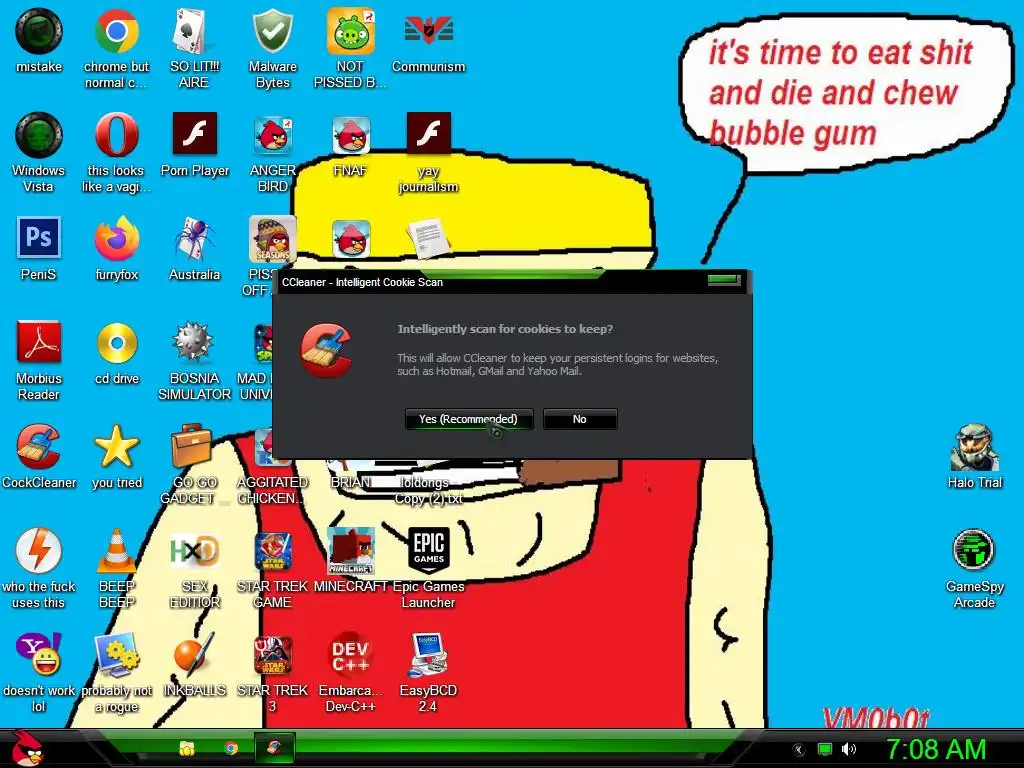Viewport: 1024px width, 768px height.
Task: Select the Communism desktop icon
Action: [x=428, y=40]
